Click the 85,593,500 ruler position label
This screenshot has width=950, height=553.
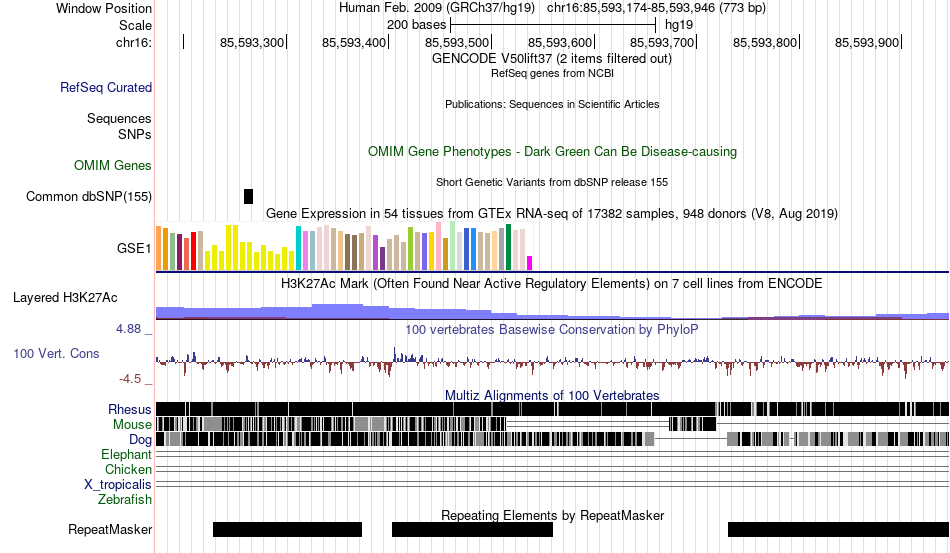point(457,42)
